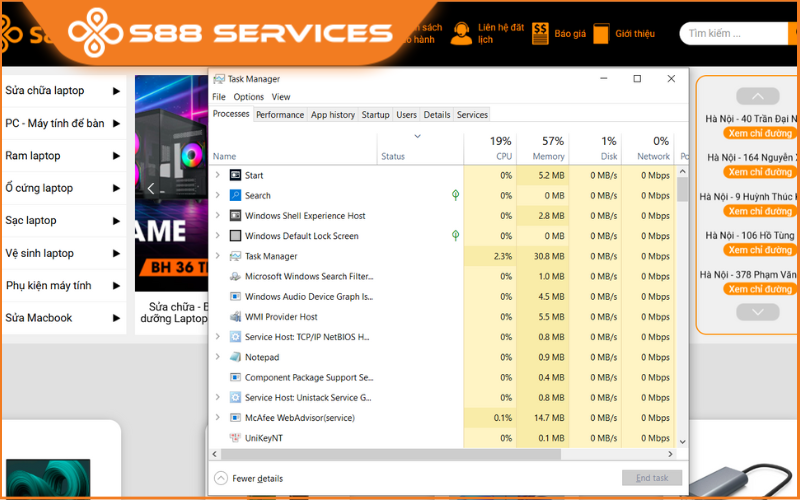Click Xem chỉ đường under Hà Nội - 40 Trần Đại
This screenshot has width=800, height=500.
pyautogui.click(x=760, y=133)
